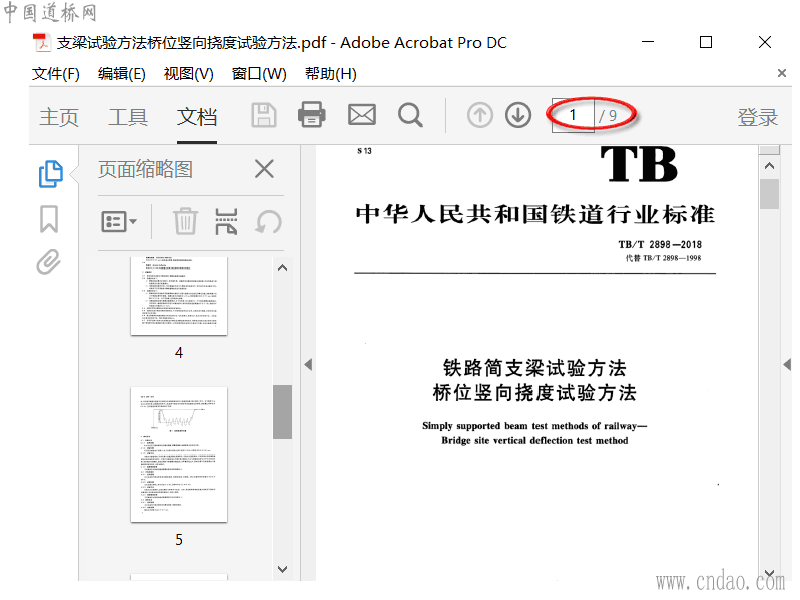The width and height of the screenshot is (800, 600).
Task: Select the page 5 thumbnail
Action: click(x=179, y=455)
